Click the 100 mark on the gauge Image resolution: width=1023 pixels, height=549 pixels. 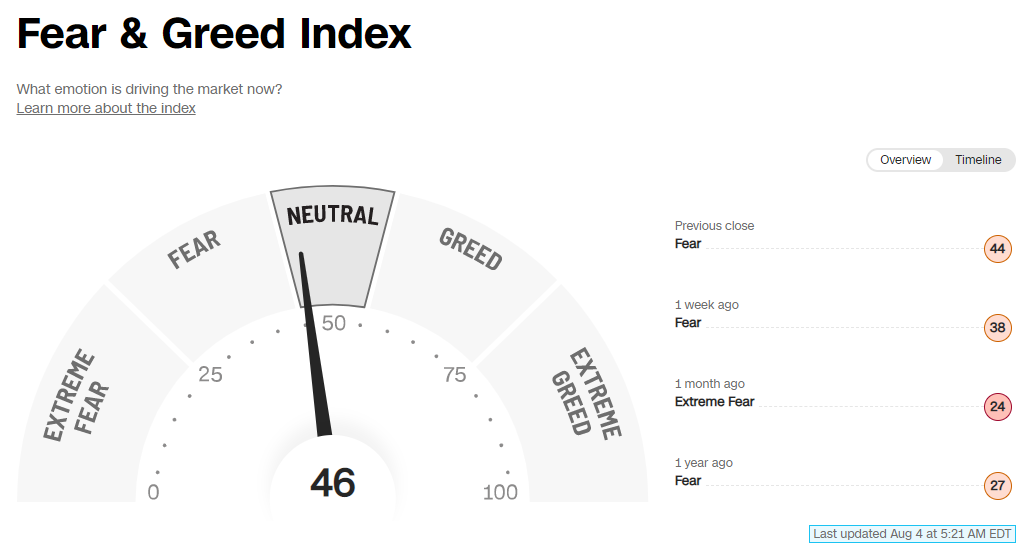pos(500,492)
